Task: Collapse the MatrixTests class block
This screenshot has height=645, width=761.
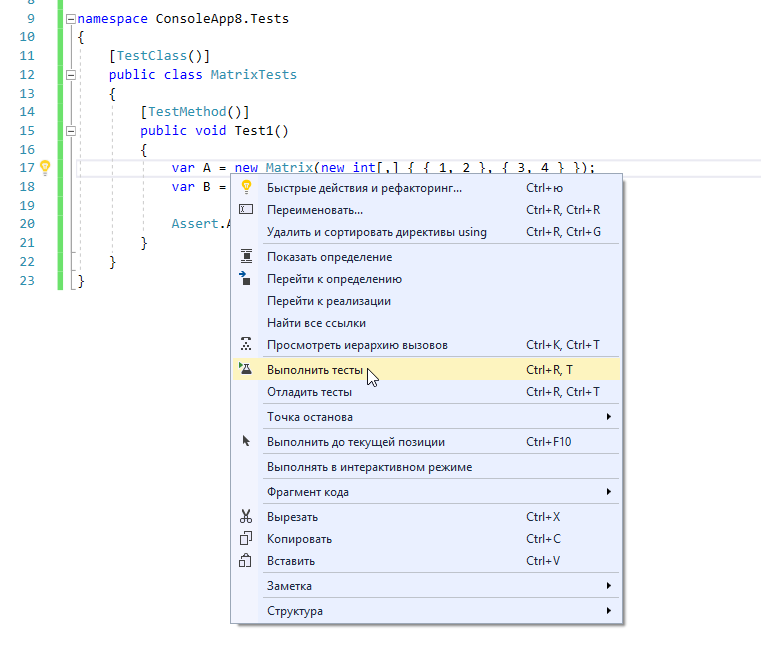Action: tap(71, 75)
